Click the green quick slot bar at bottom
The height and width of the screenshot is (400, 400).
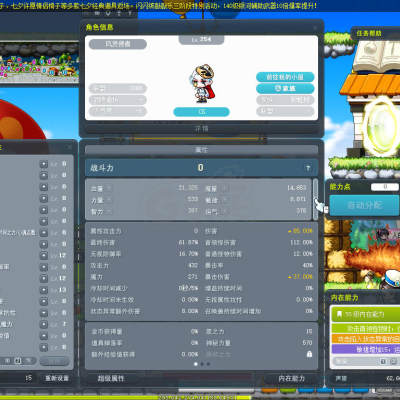(288, 390)
